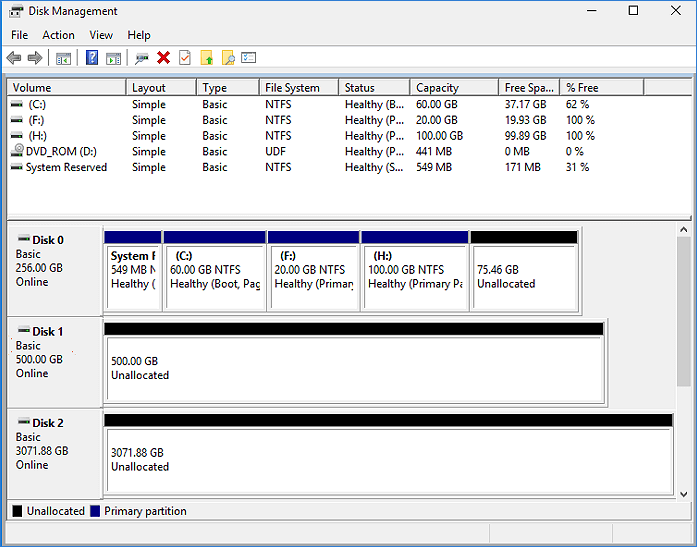Click the Properties checkmark page icon
Viewport: 697px width, 547px height.
click(185, 58)
